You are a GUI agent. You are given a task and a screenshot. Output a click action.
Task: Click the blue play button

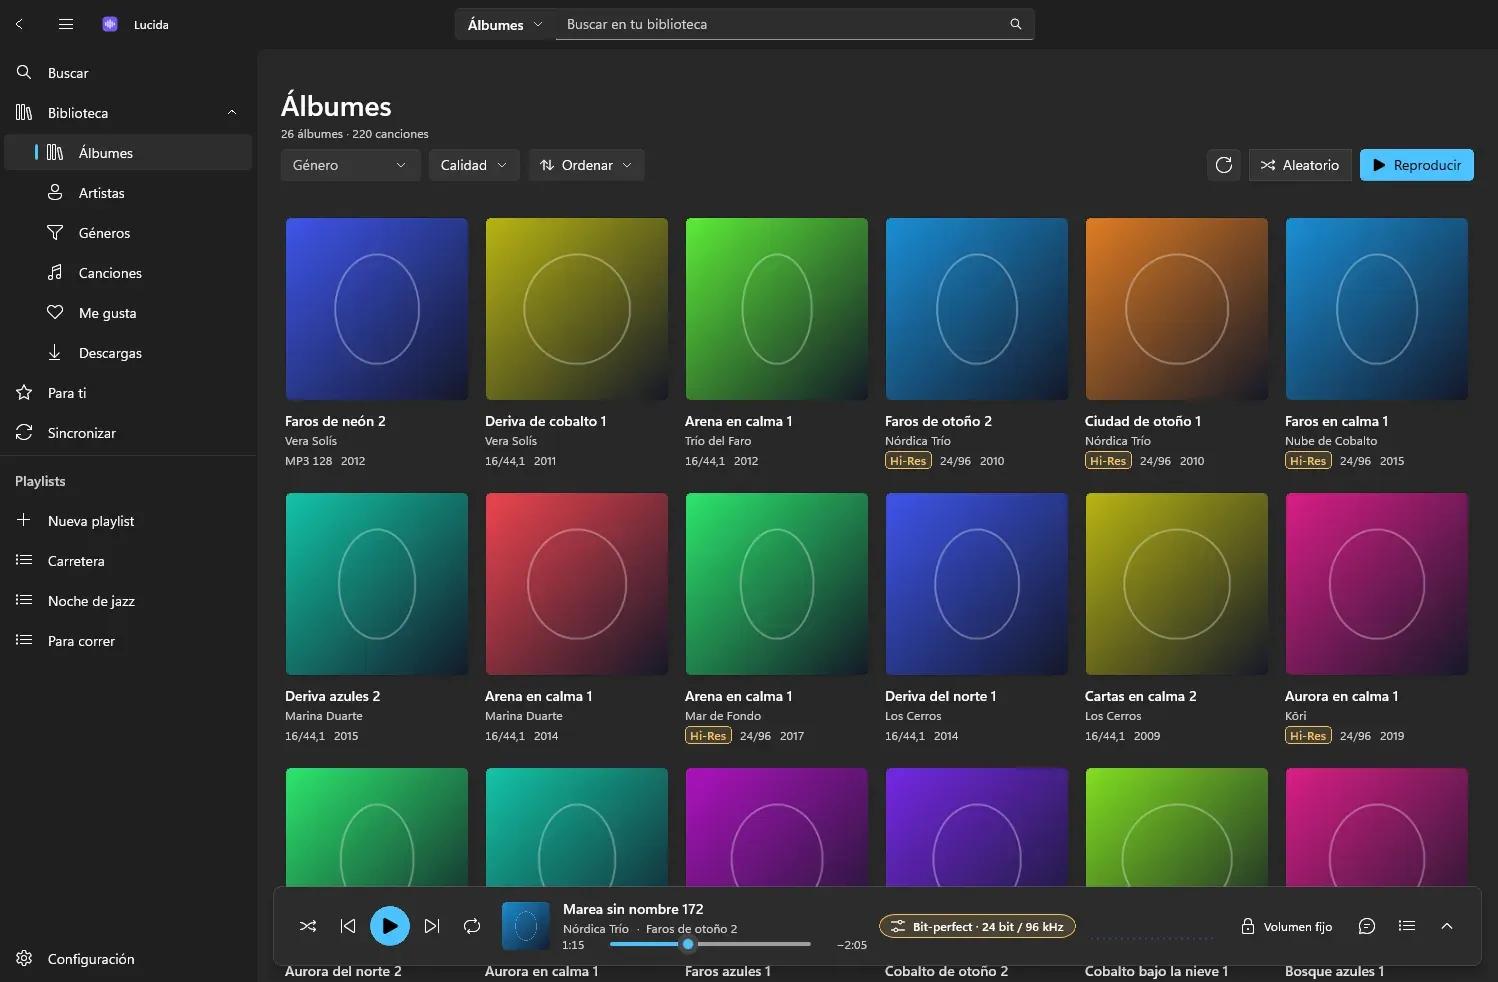[x=390, y=926]
